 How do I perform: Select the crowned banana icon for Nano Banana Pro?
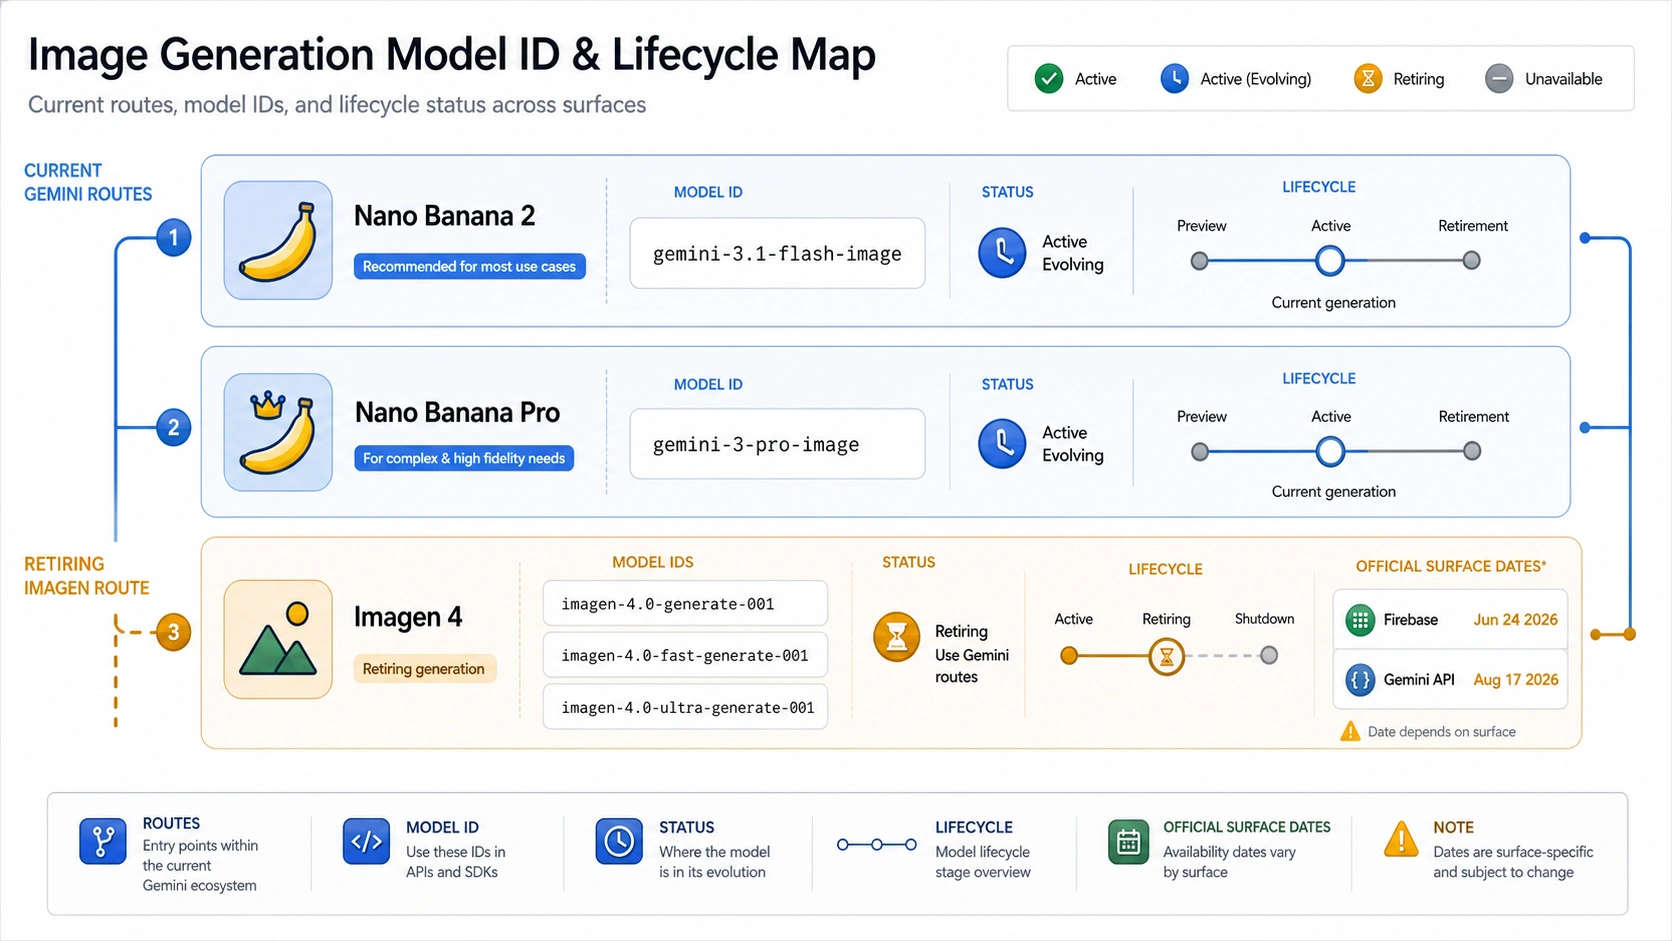278,432
